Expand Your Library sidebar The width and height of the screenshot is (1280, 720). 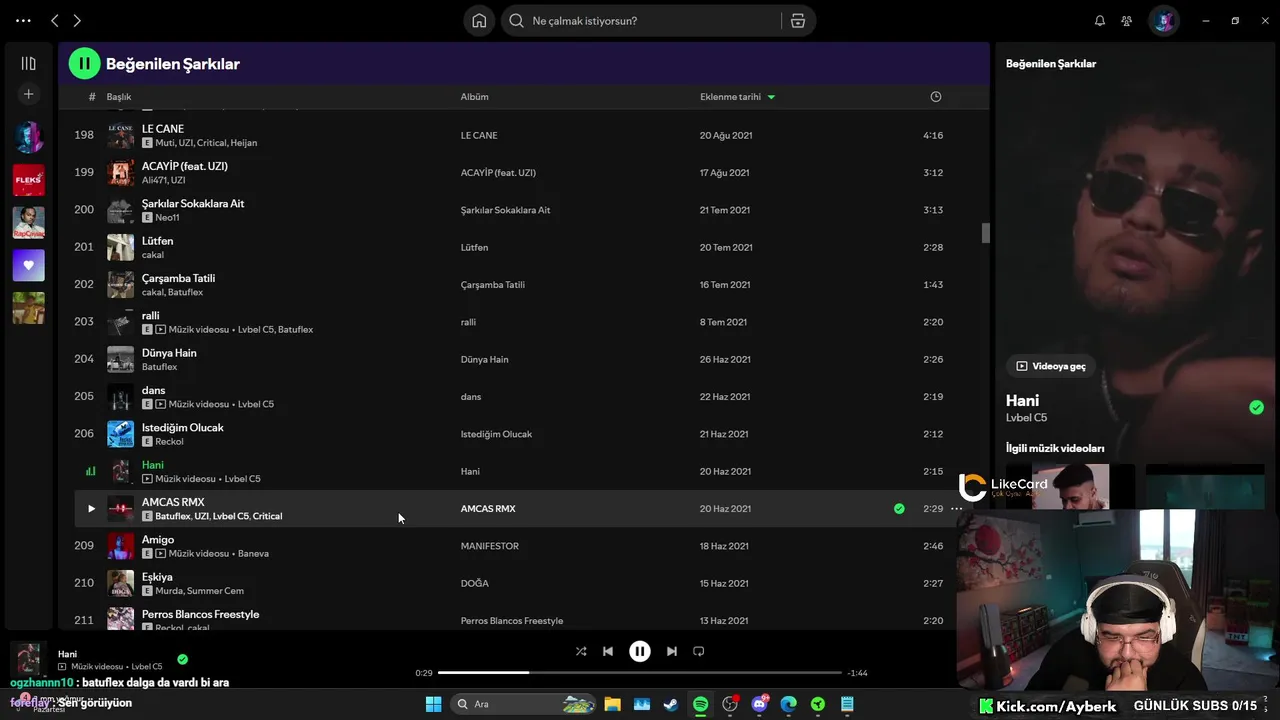28,63
